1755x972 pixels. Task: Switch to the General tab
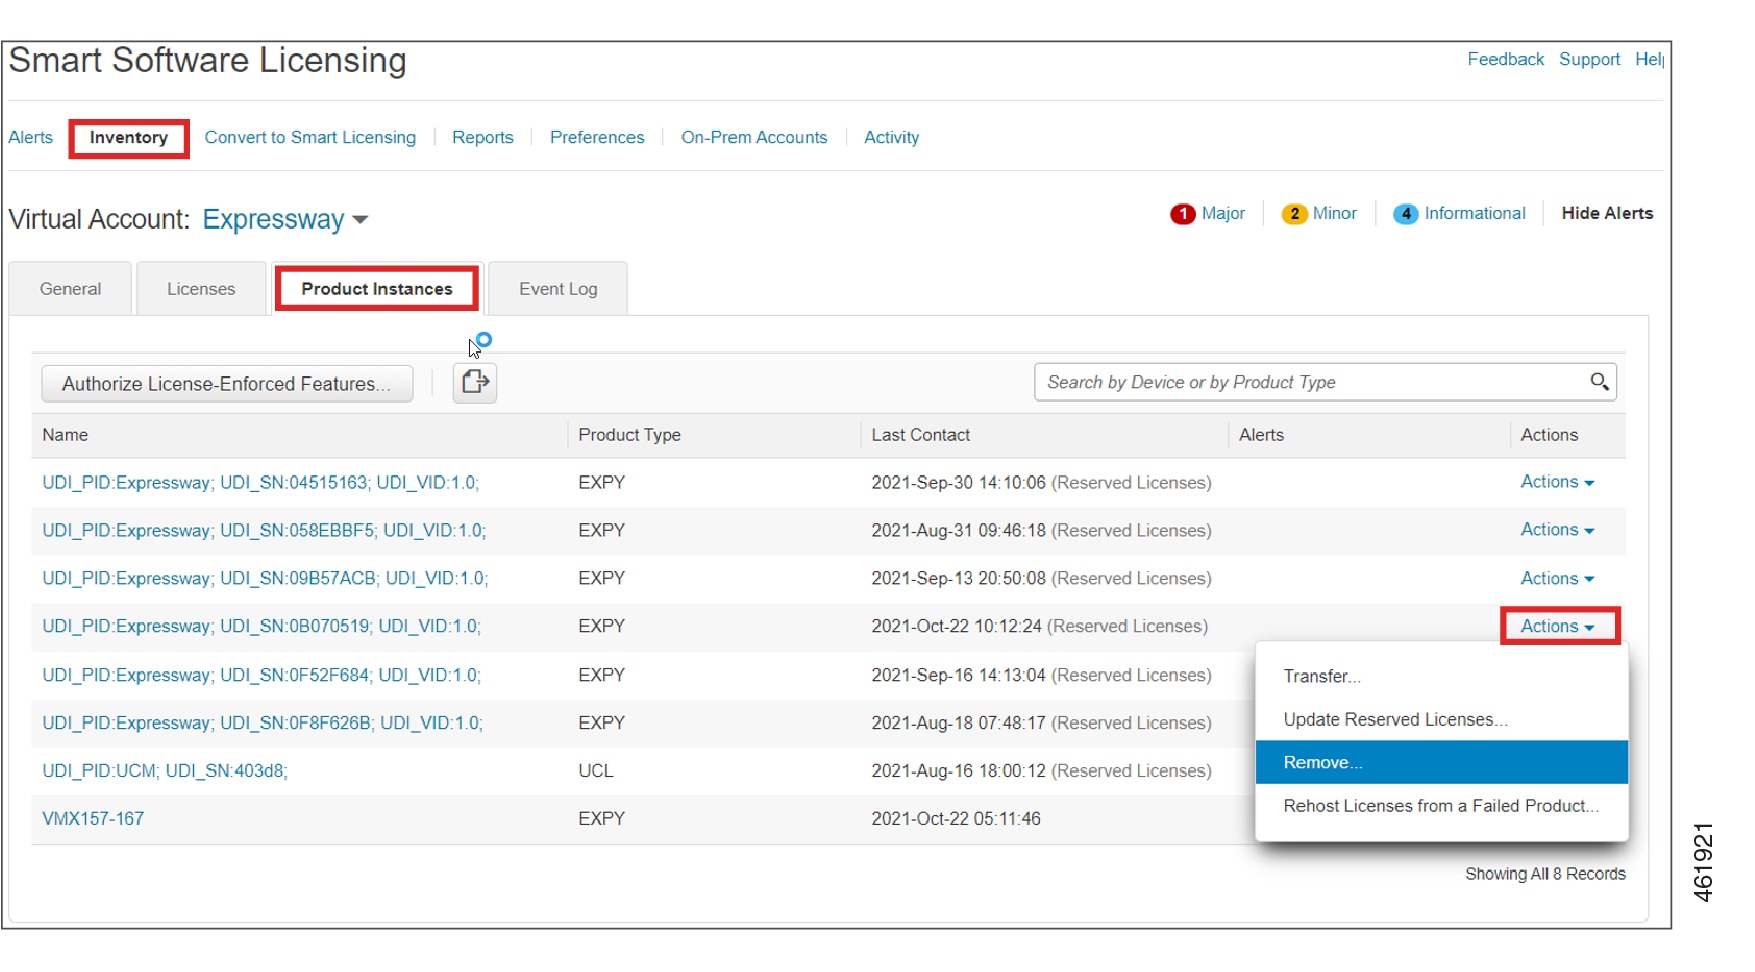(70, 289)
